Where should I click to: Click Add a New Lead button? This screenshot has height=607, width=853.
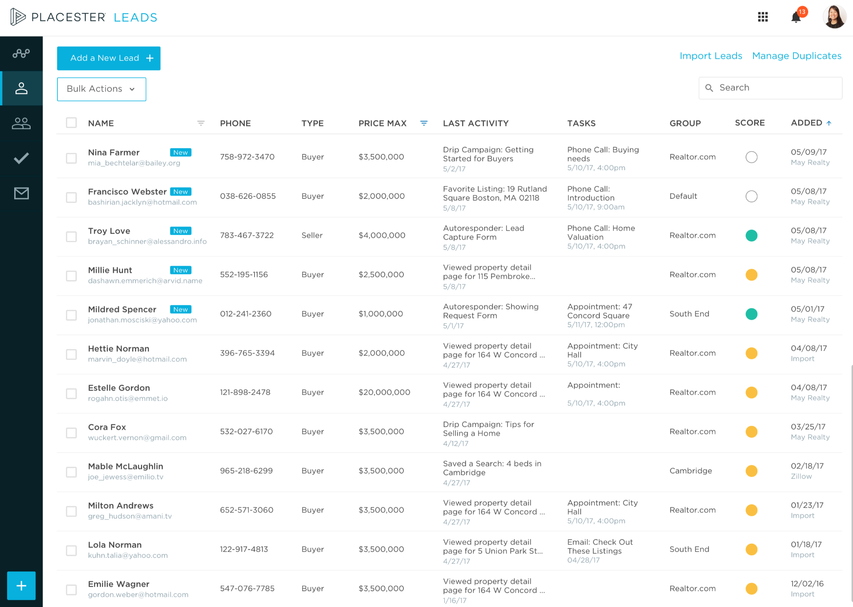(108, 58)
